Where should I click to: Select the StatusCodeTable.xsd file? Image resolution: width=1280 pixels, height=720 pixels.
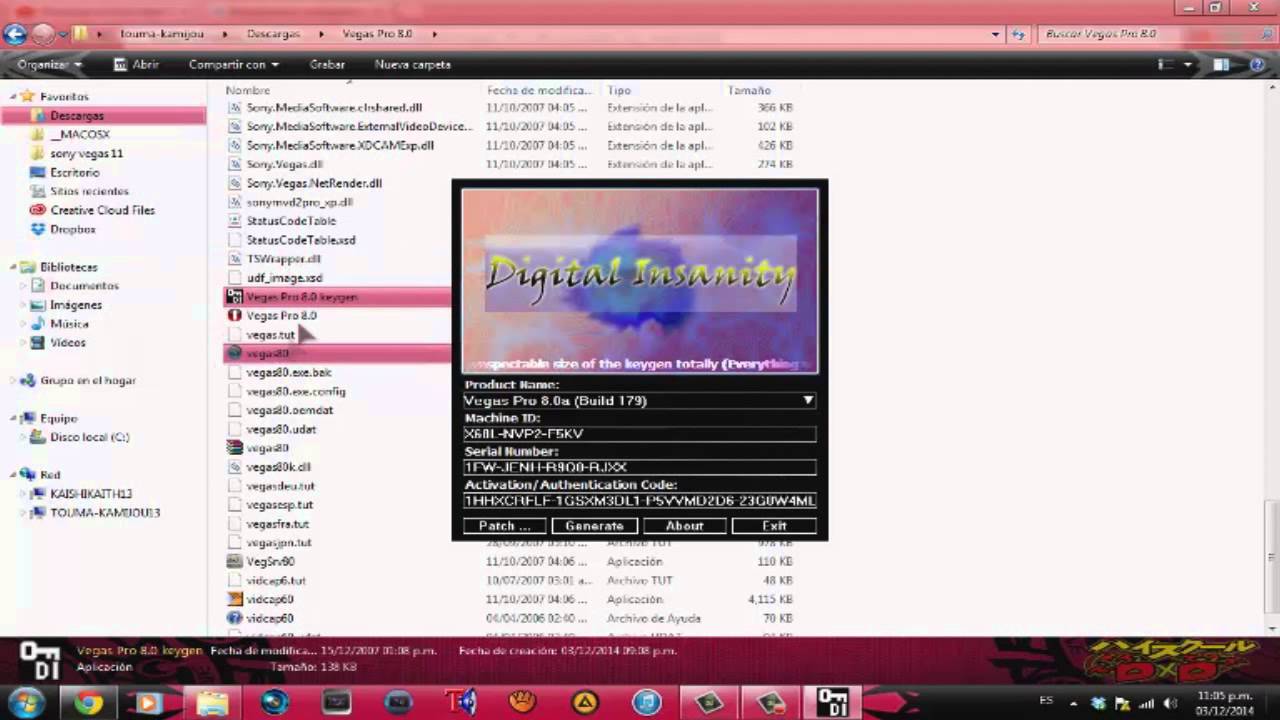click(x=300, y=240)
